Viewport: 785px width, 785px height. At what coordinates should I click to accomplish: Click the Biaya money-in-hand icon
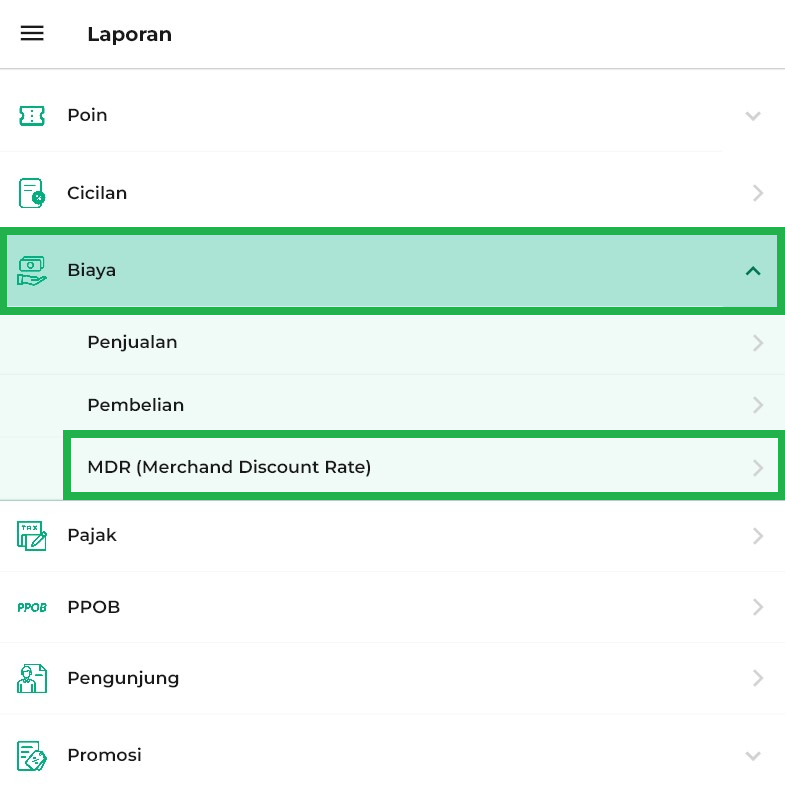pyautogui.click(x=32, y=271)
